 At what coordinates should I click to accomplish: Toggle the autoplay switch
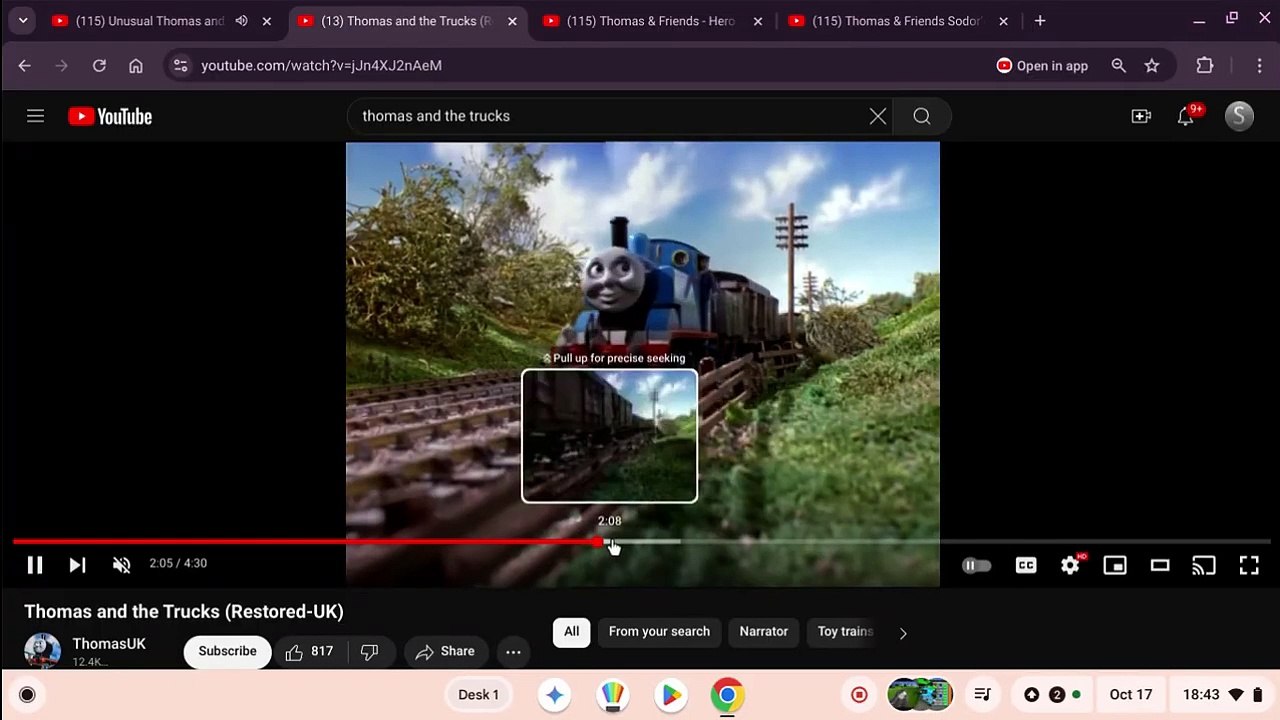click(x=976, y=566)
